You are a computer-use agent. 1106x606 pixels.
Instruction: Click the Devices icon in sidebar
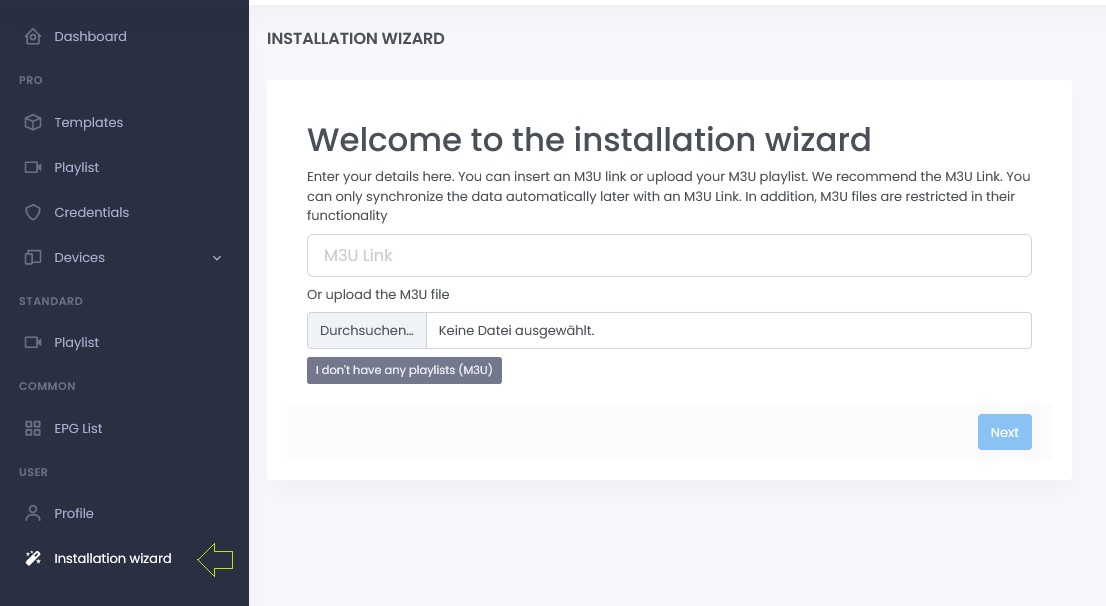click(x=33, y=258)
